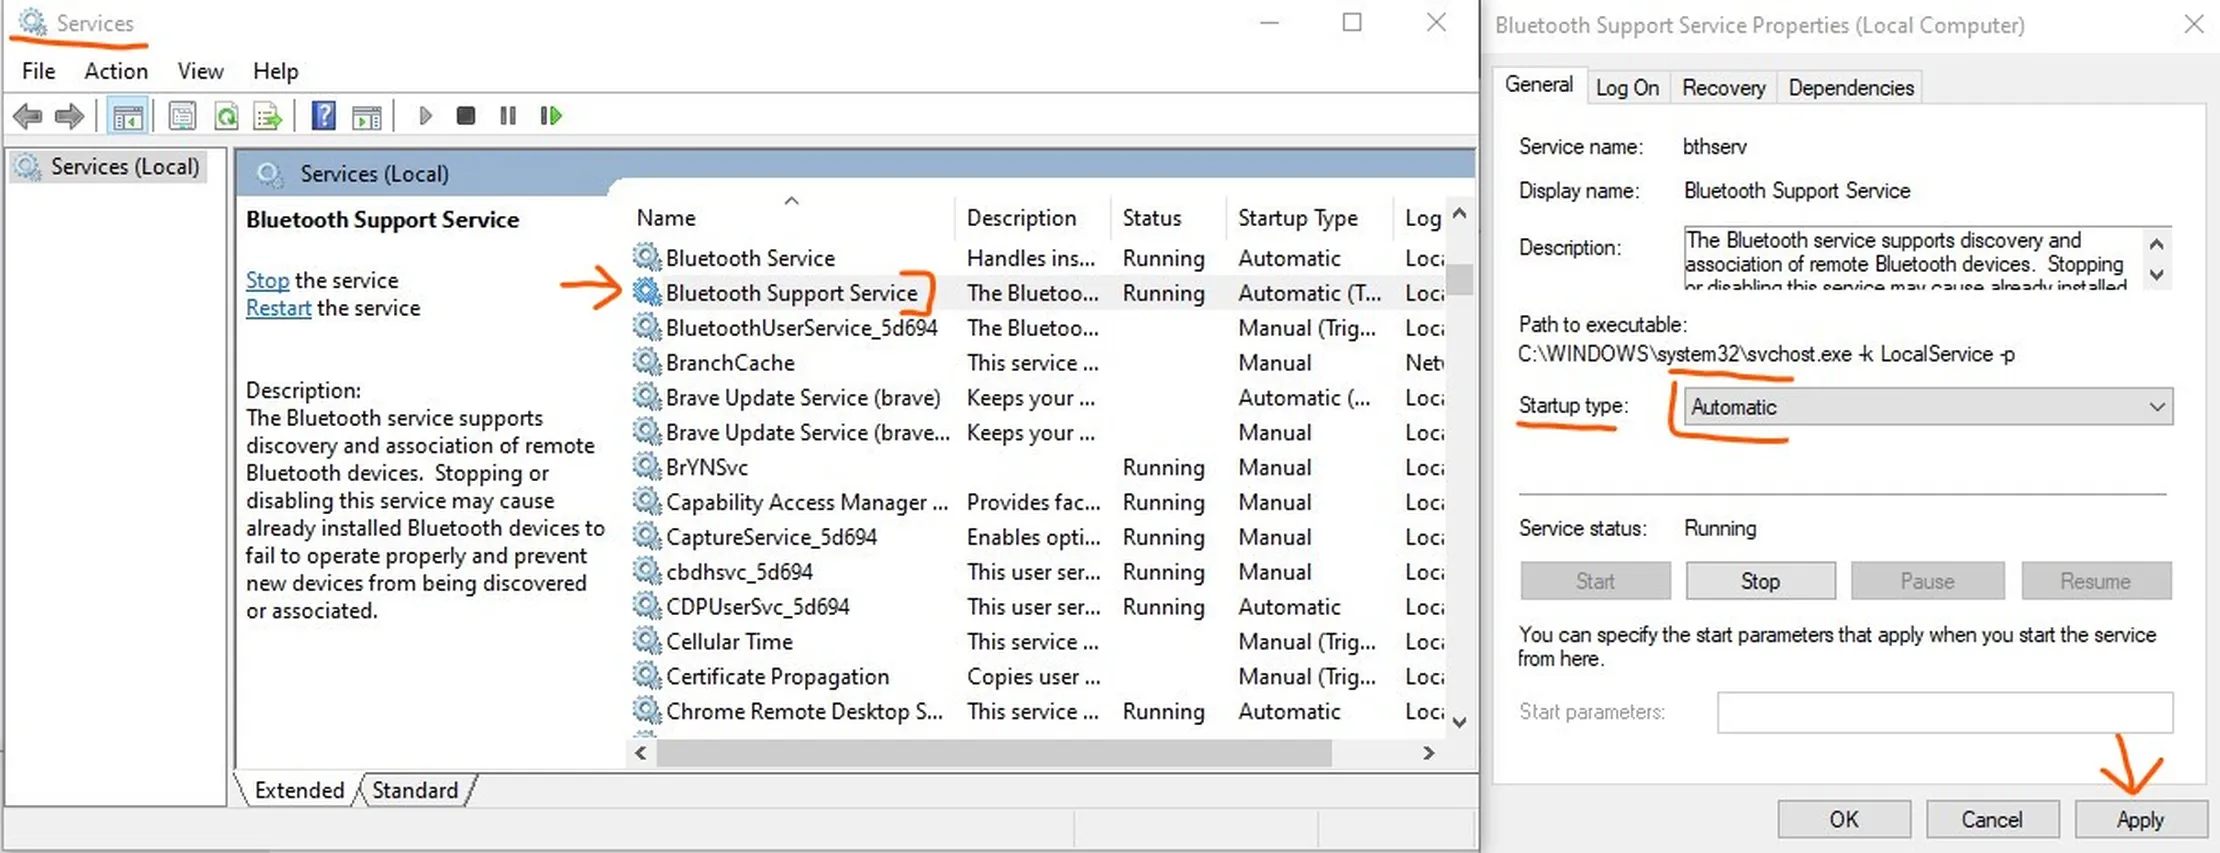Screen dimensions: 2220x853
Task: Select the Standard view tab
Action: coord(415,790)
